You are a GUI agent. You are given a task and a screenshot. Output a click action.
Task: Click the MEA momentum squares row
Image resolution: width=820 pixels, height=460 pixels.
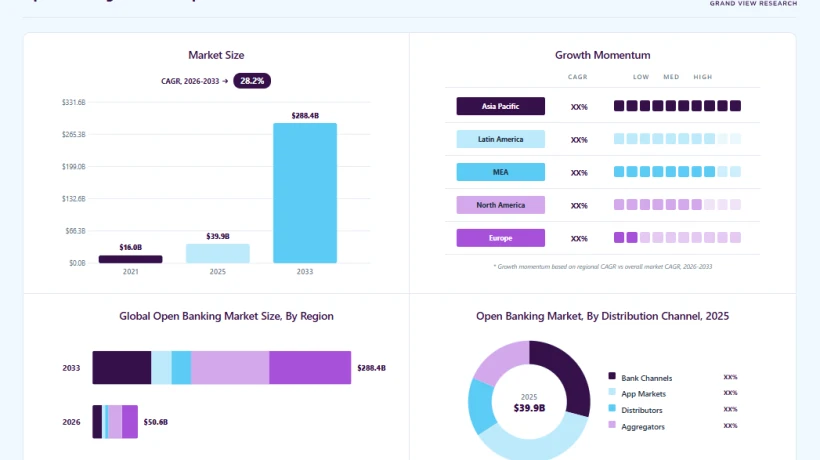(x=677, y=172)
